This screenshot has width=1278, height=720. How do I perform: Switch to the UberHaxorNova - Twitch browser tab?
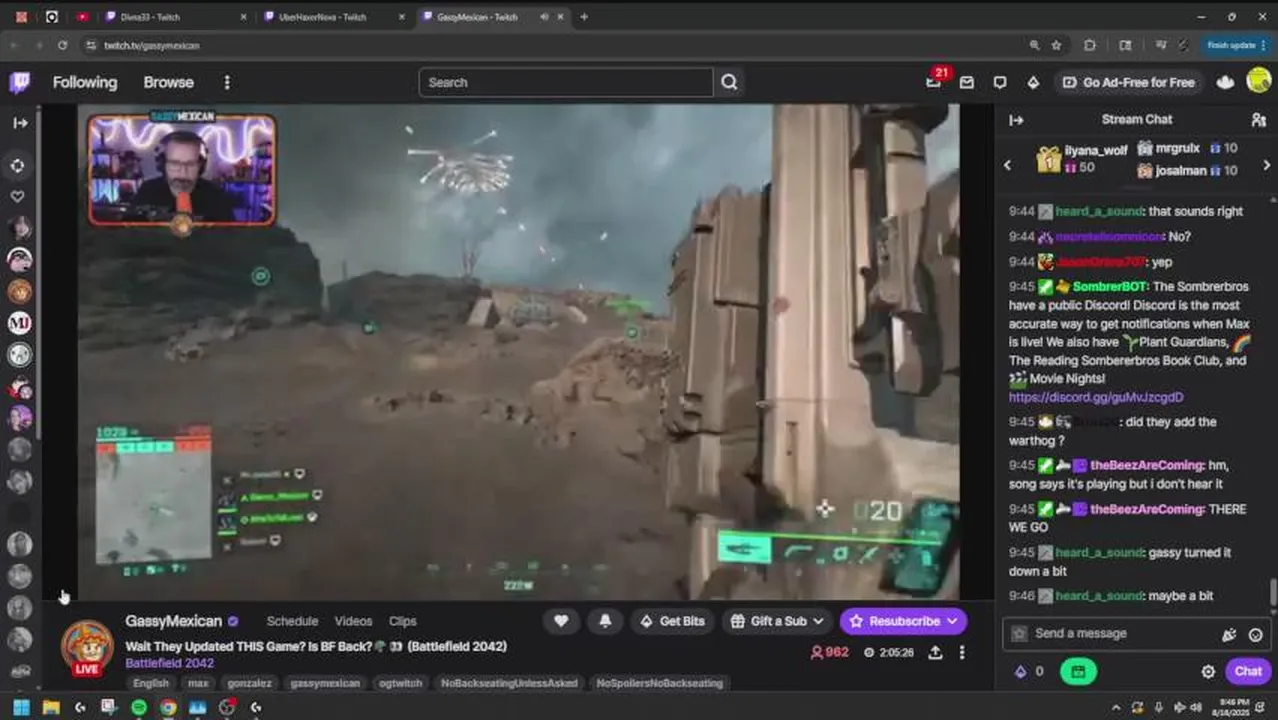[332, 17]
